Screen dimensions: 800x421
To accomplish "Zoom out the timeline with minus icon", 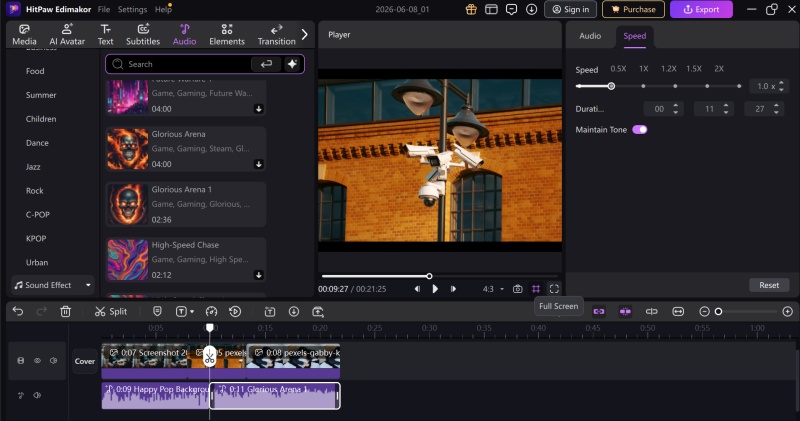I will pyautogui.click(x=704, y=311).
